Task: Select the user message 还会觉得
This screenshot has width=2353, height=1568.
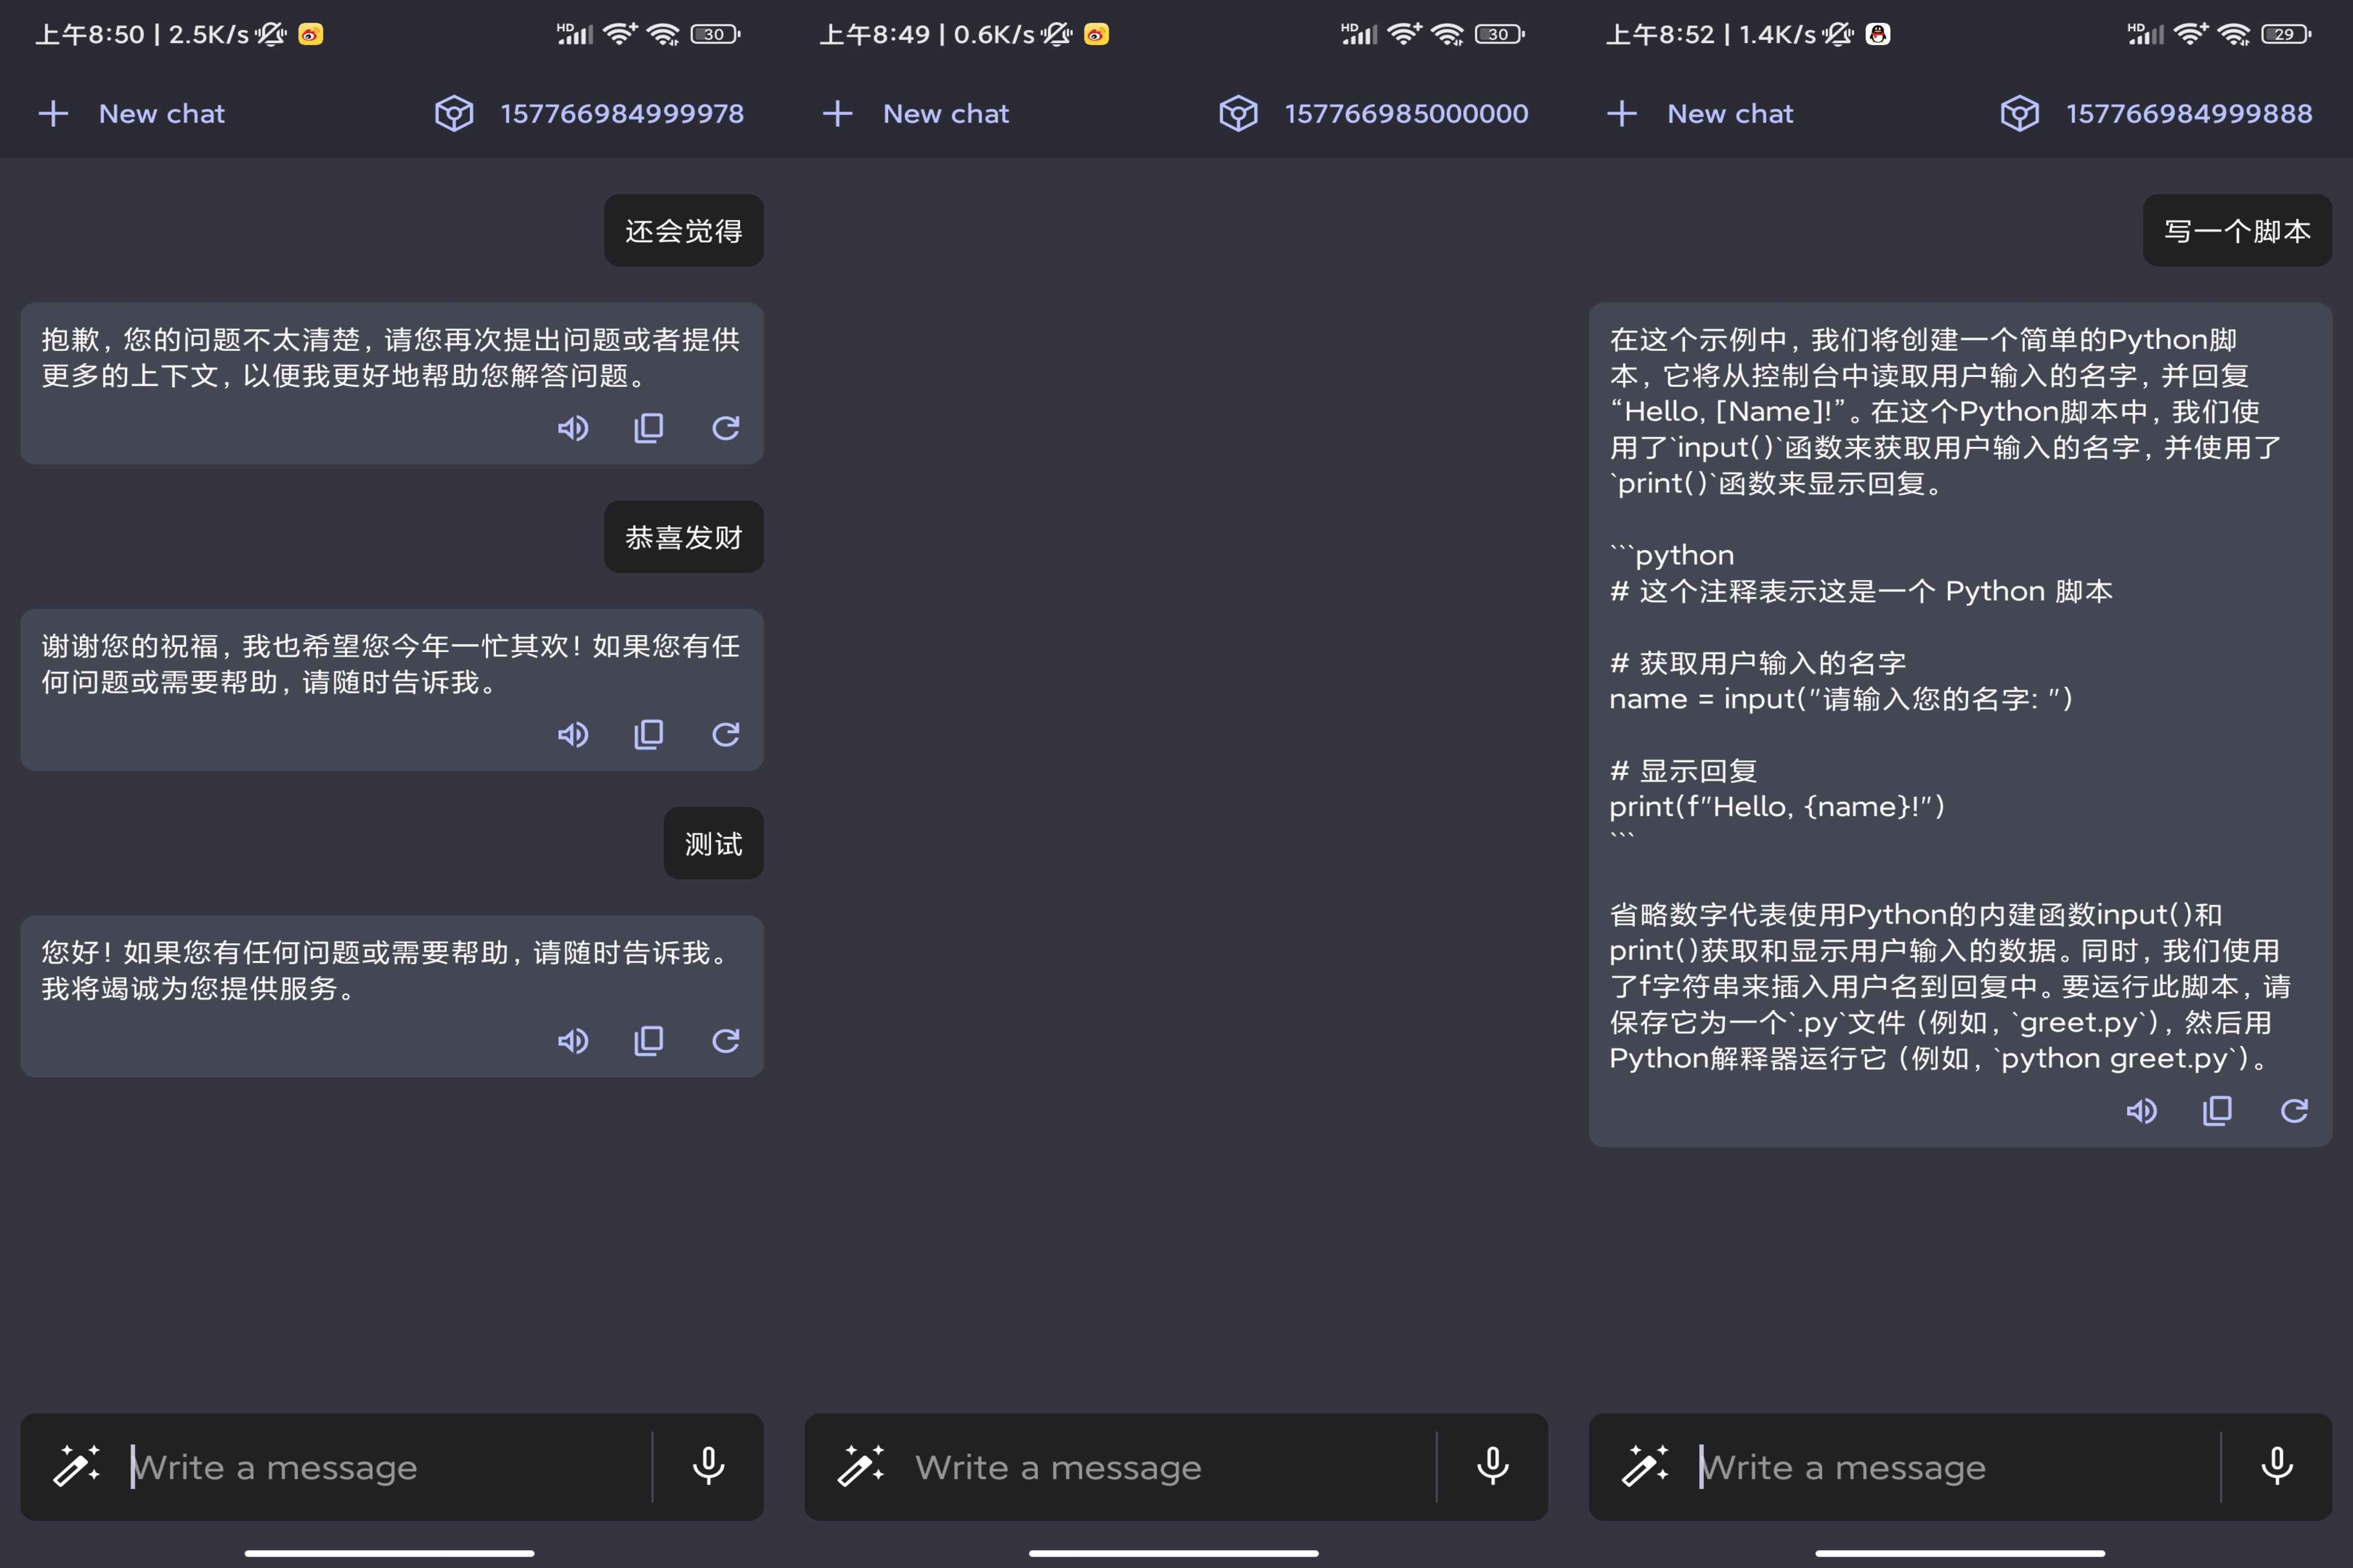Action: 684,231
